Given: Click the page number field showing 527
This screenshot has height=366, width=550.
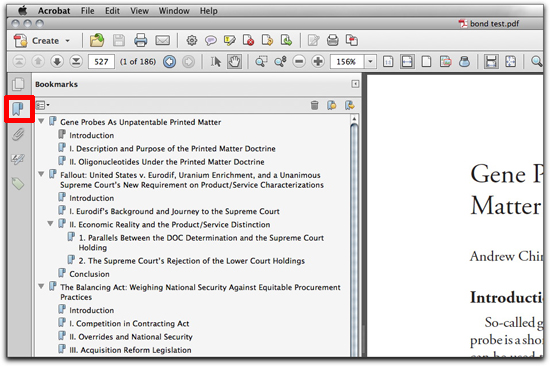Looking at the screenshot, I should 101,62.
